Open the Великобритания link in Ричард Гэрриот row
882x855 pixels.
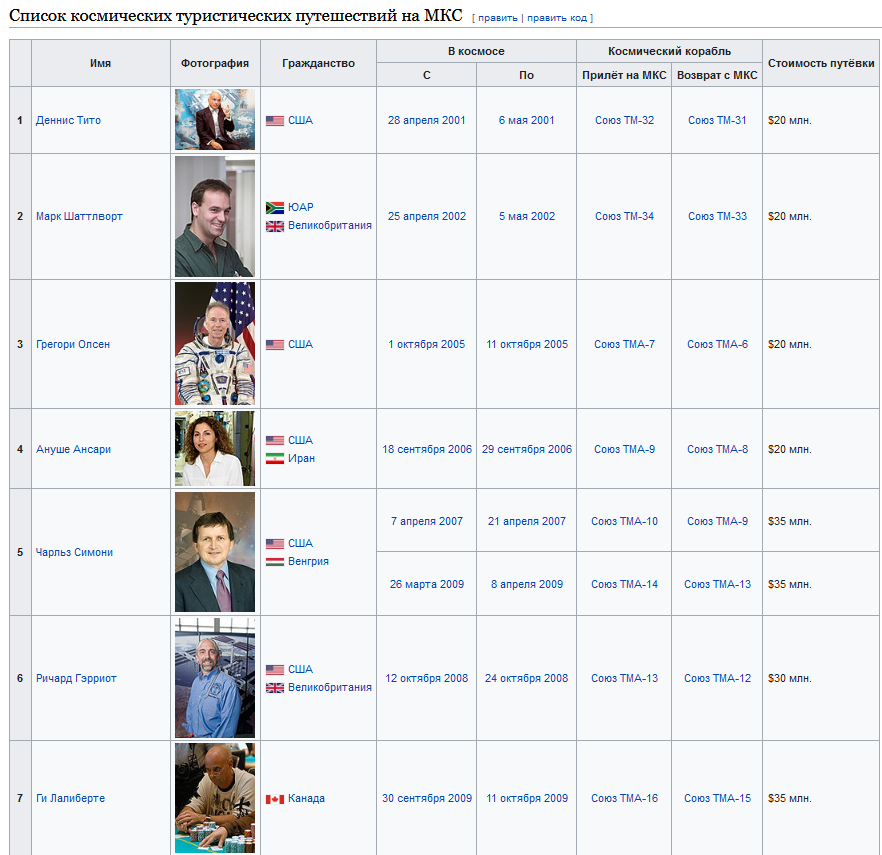click(329, 687)
